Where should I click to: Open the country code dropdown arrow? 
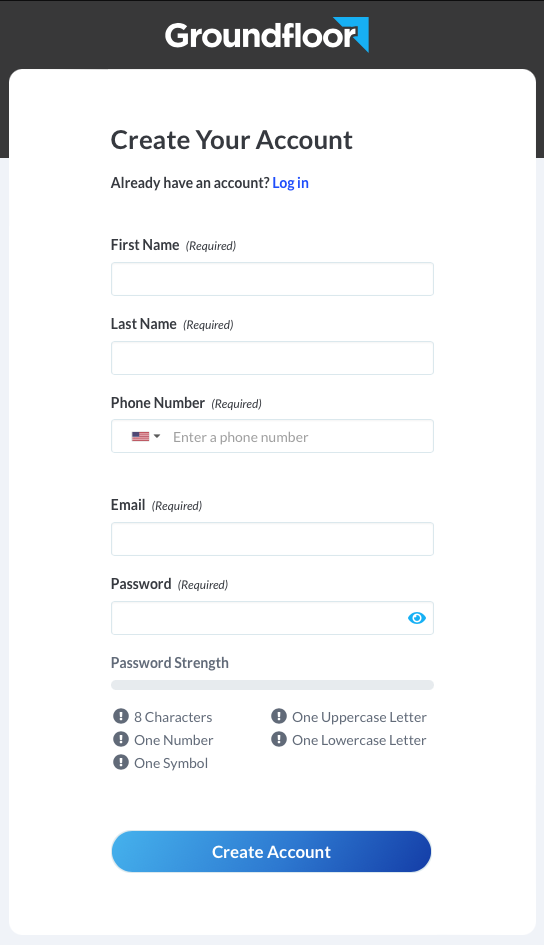point(157,436)
